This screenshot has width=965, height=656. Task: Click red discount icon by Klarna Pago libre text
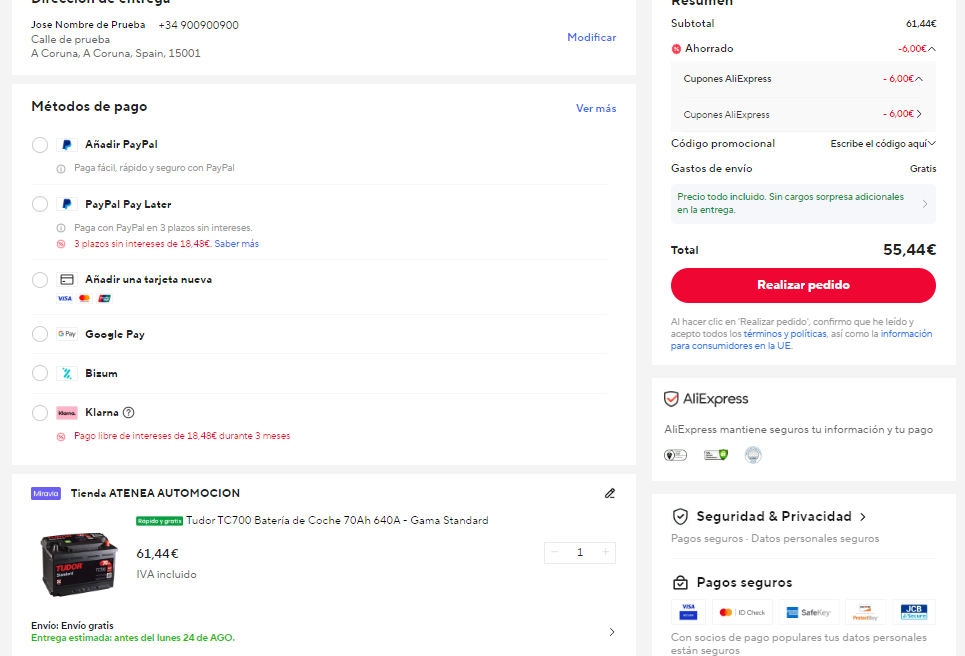[x=61, y=436]
